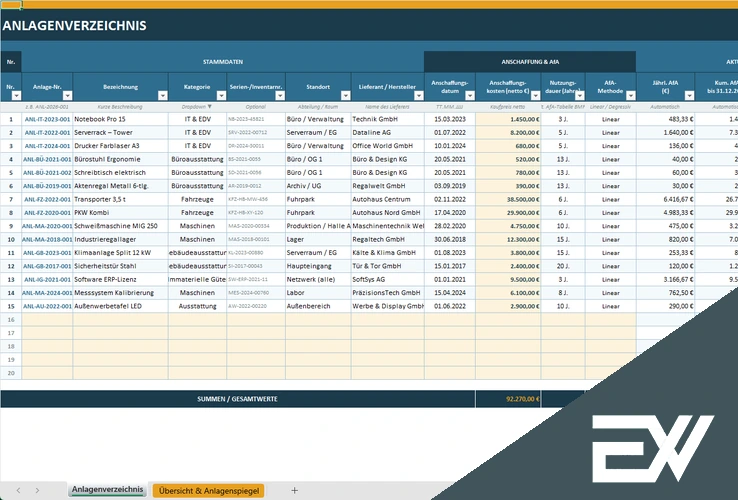Open the Nr. column filter arrow
Viewport: 738px width, 500px height.
[x=16, y=96]
